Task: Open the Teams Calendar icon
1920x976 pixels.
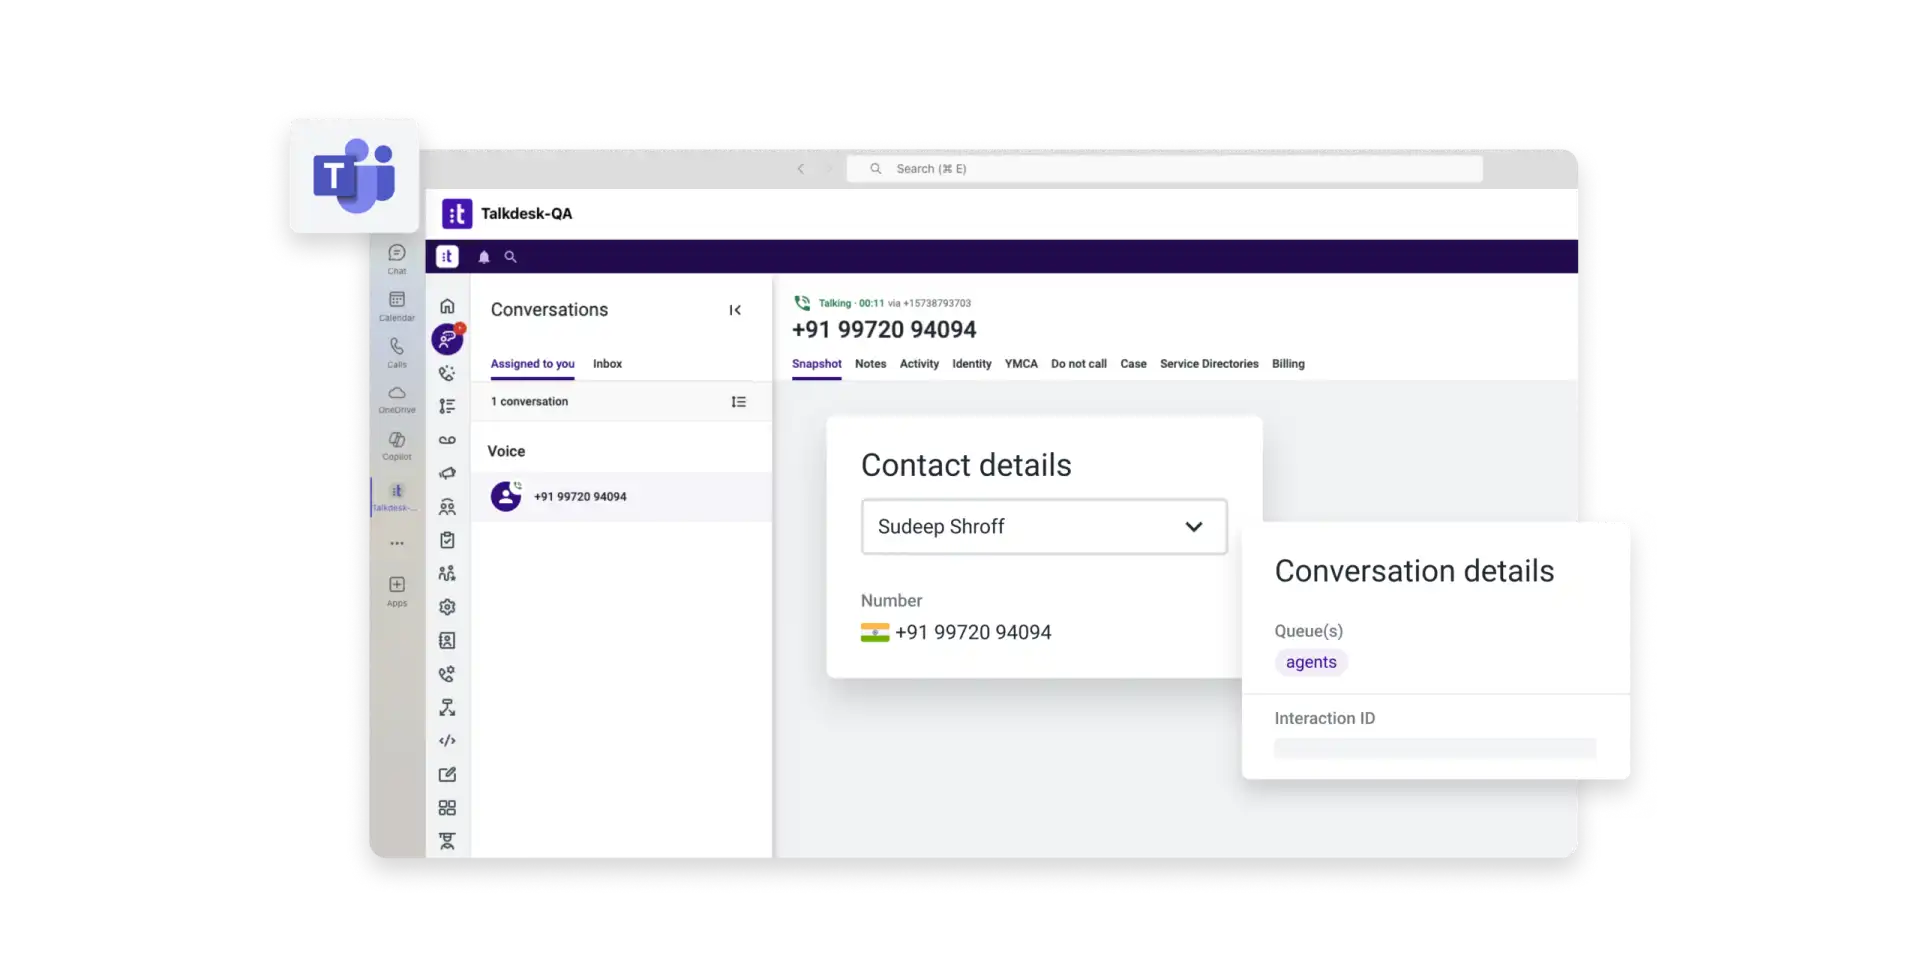Action: point(397,305)
